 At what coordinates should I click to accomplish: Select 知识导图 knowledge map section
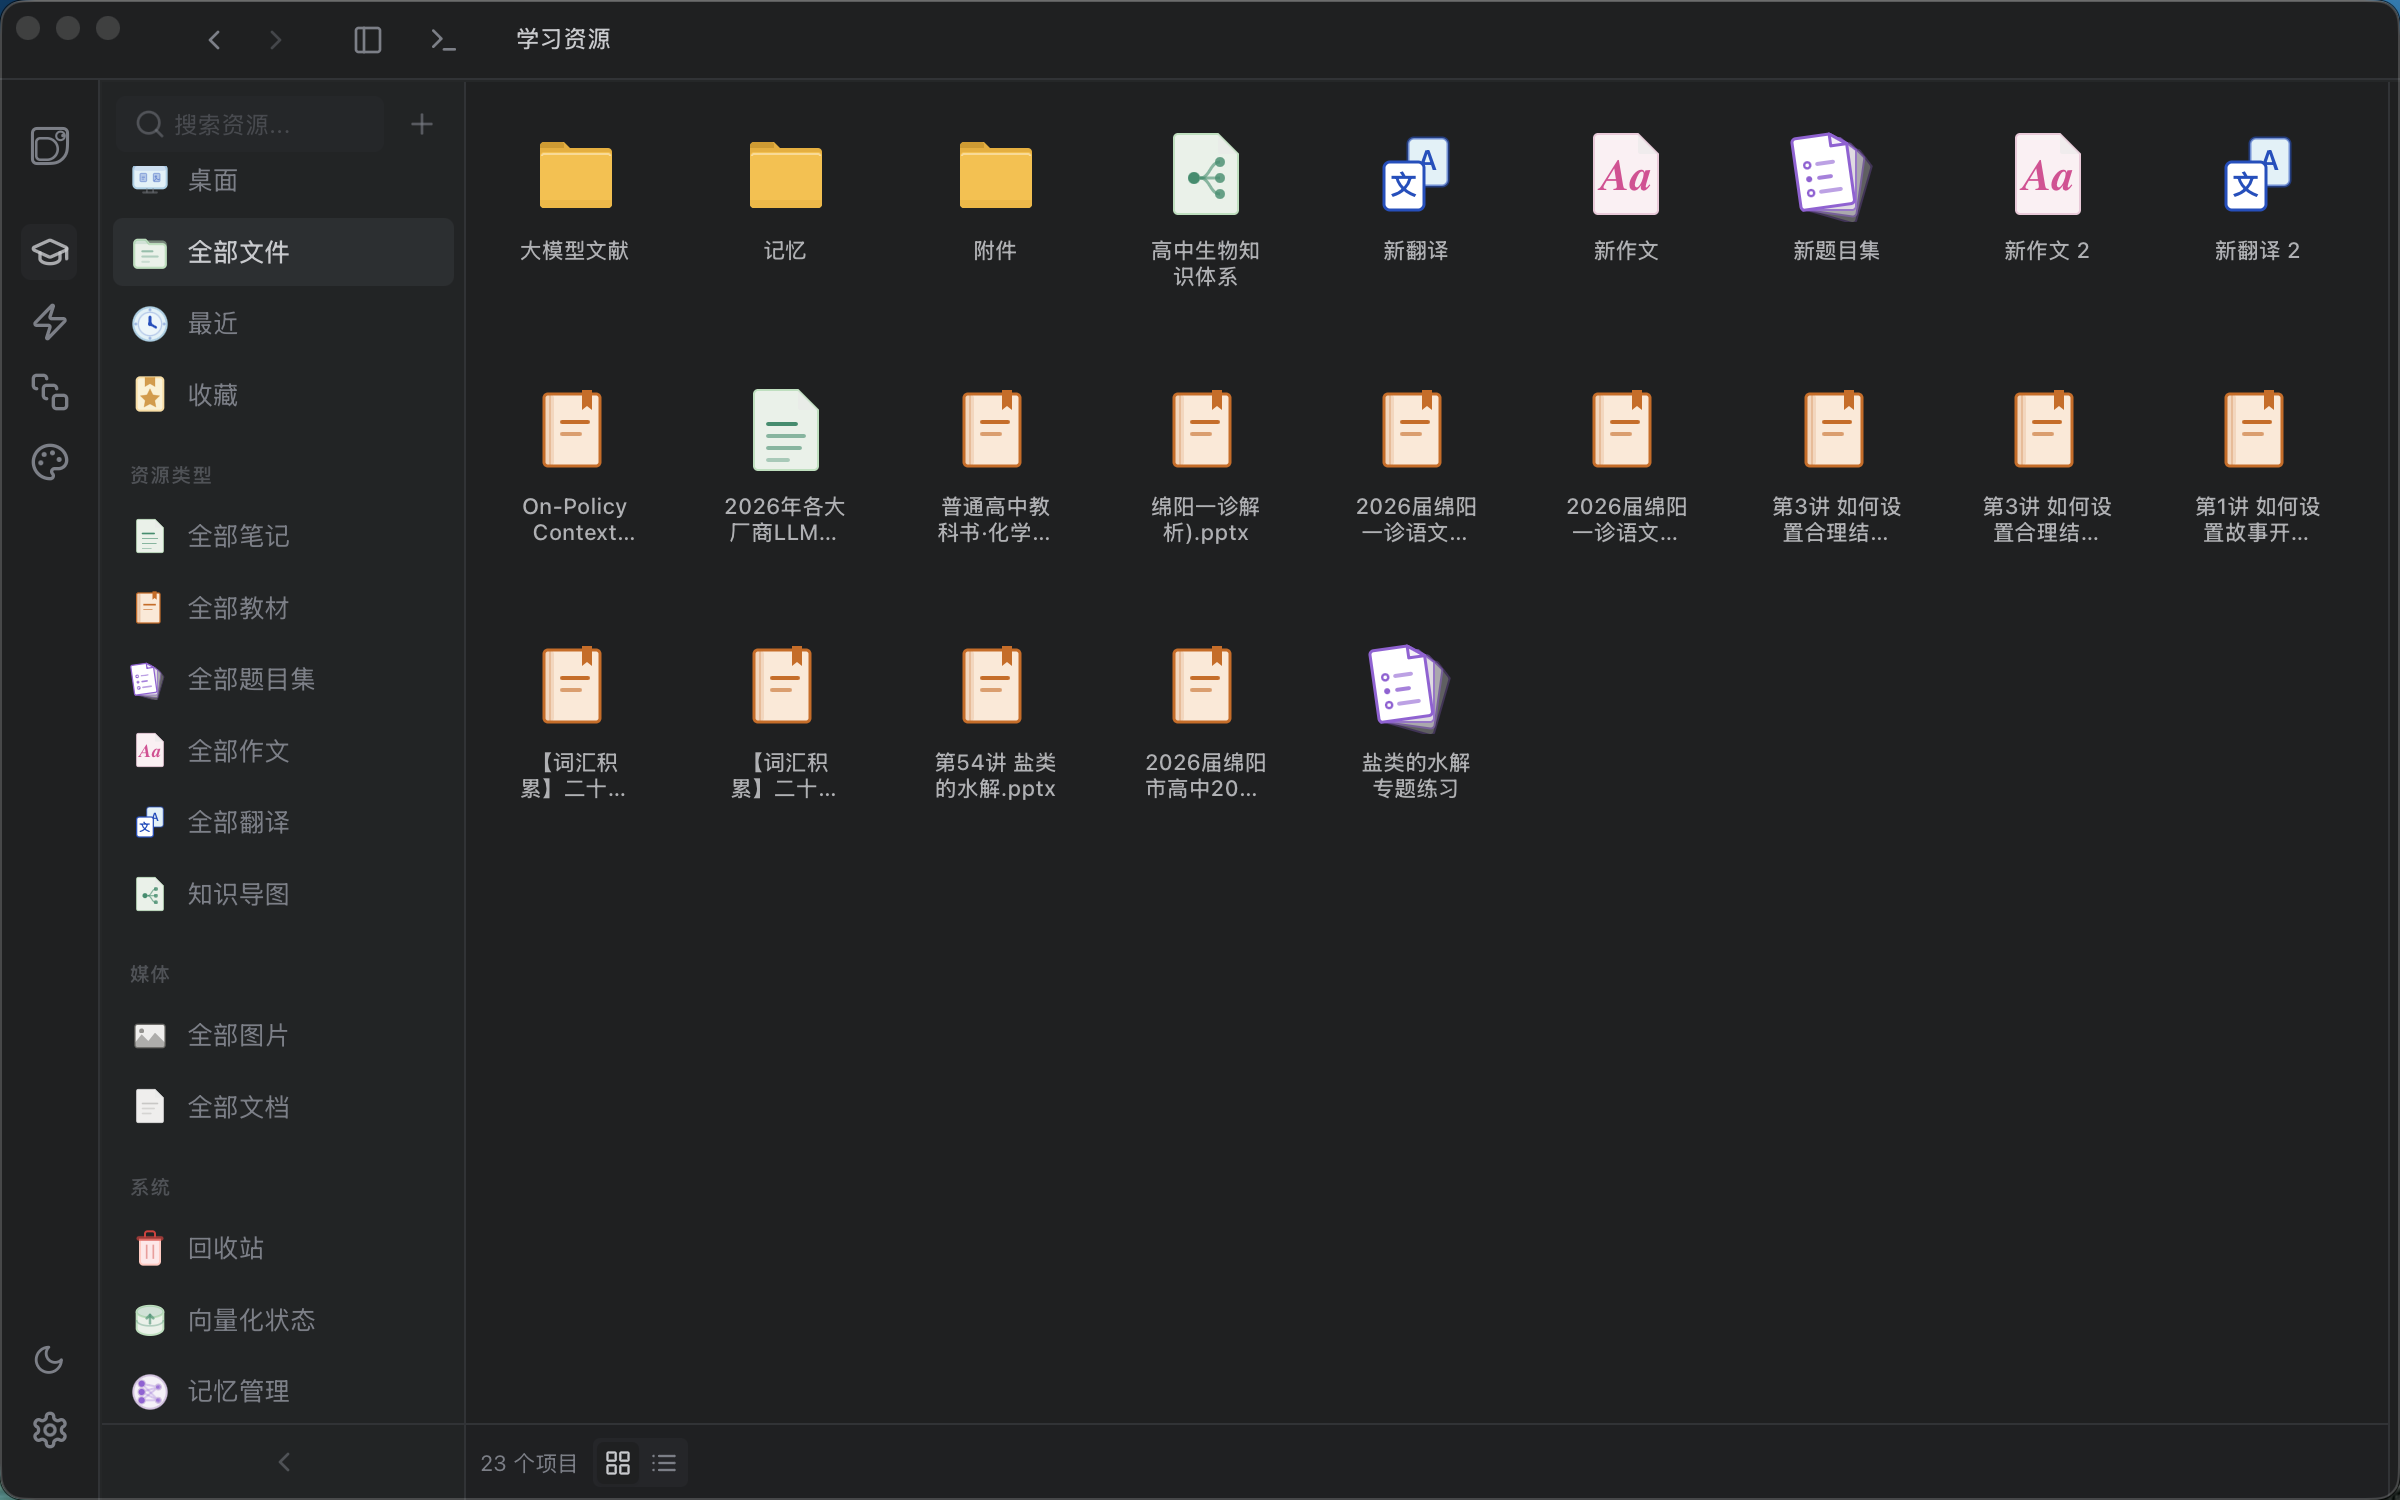236,894
